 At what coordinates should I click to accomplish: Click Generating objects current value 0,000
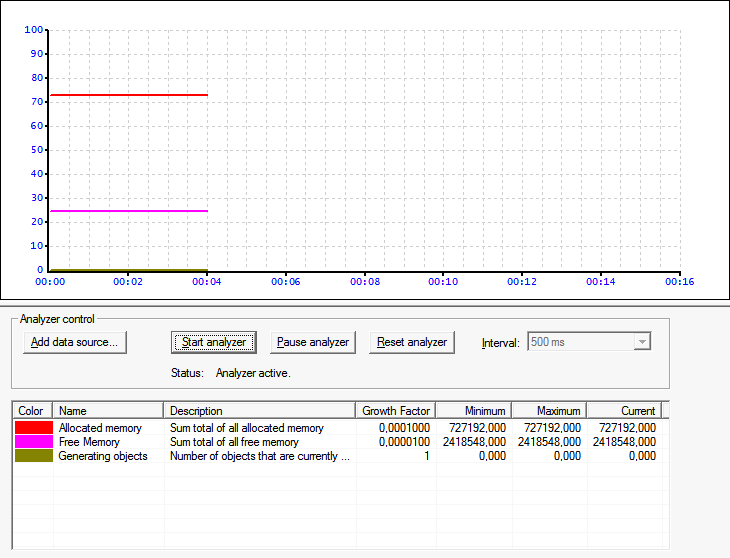point(642,456)
